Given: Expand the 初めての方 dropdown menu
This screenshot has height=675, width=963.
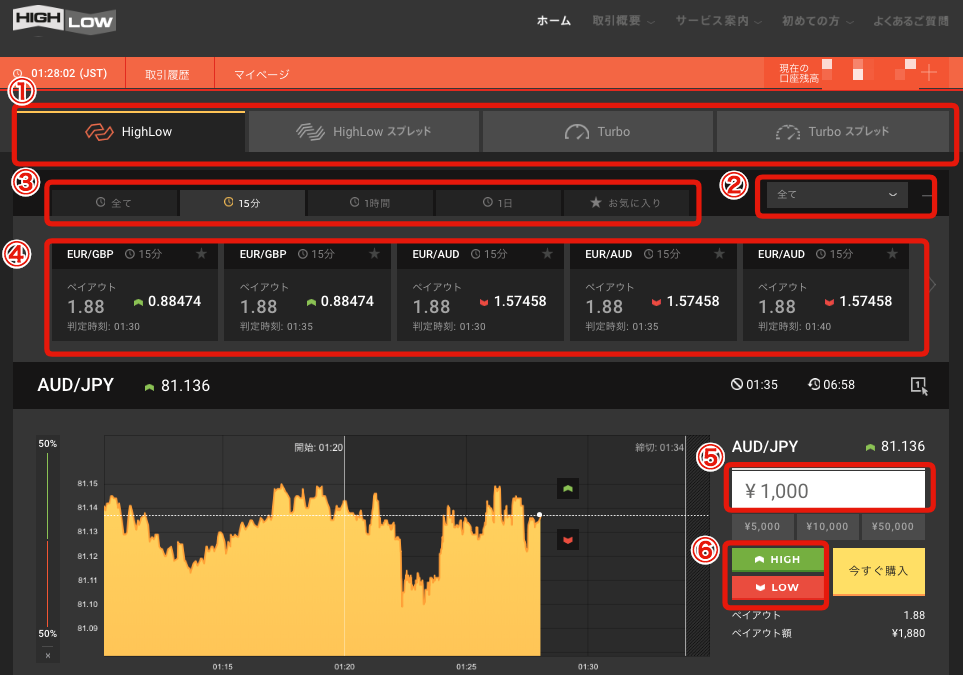Looking at the screenshot, I should point(817,21).
